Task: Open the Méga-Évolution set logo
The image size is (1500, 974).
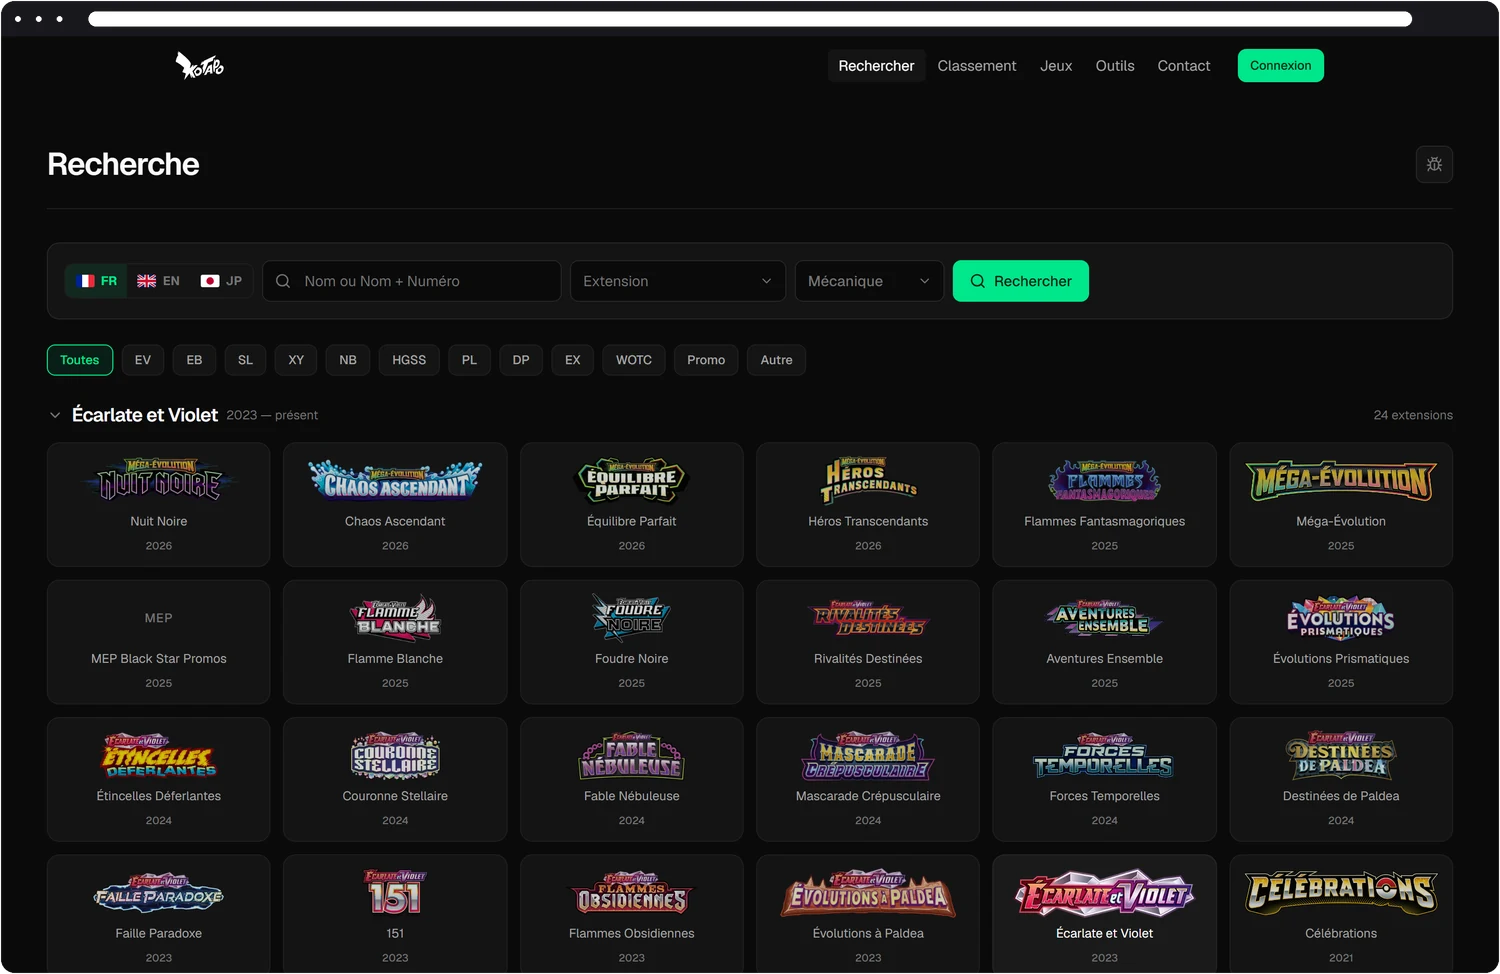Action: point(1341,481)
